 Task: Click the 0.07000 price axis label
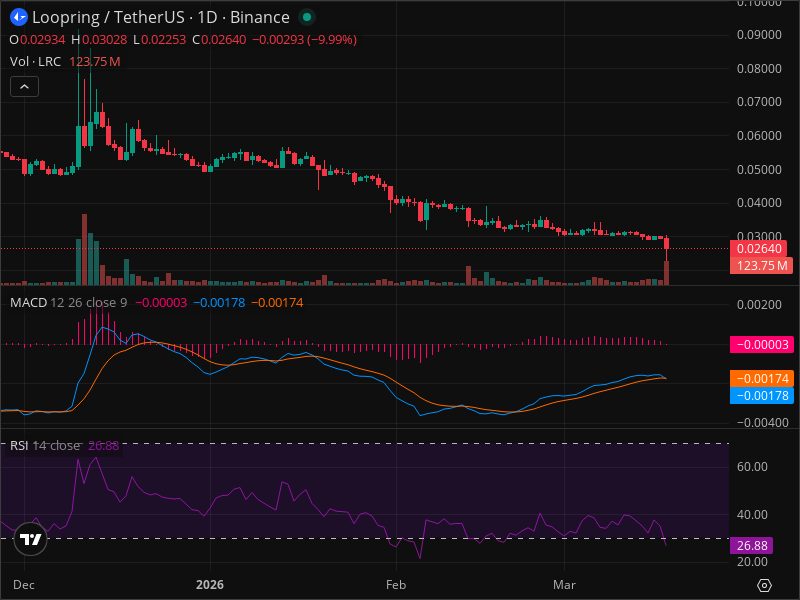759,102
